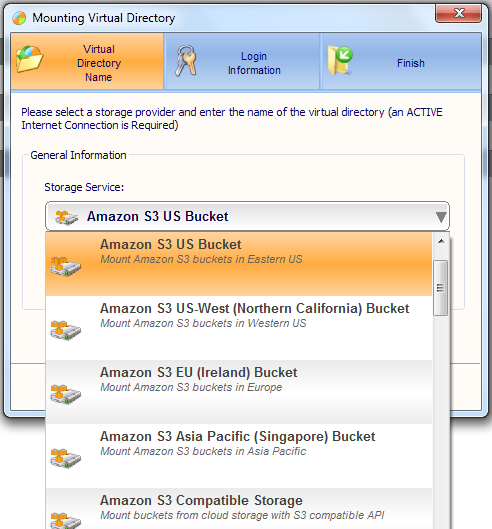492x529 pixels.
Task: Open the Finish step tab
Action: click(402, 61)
